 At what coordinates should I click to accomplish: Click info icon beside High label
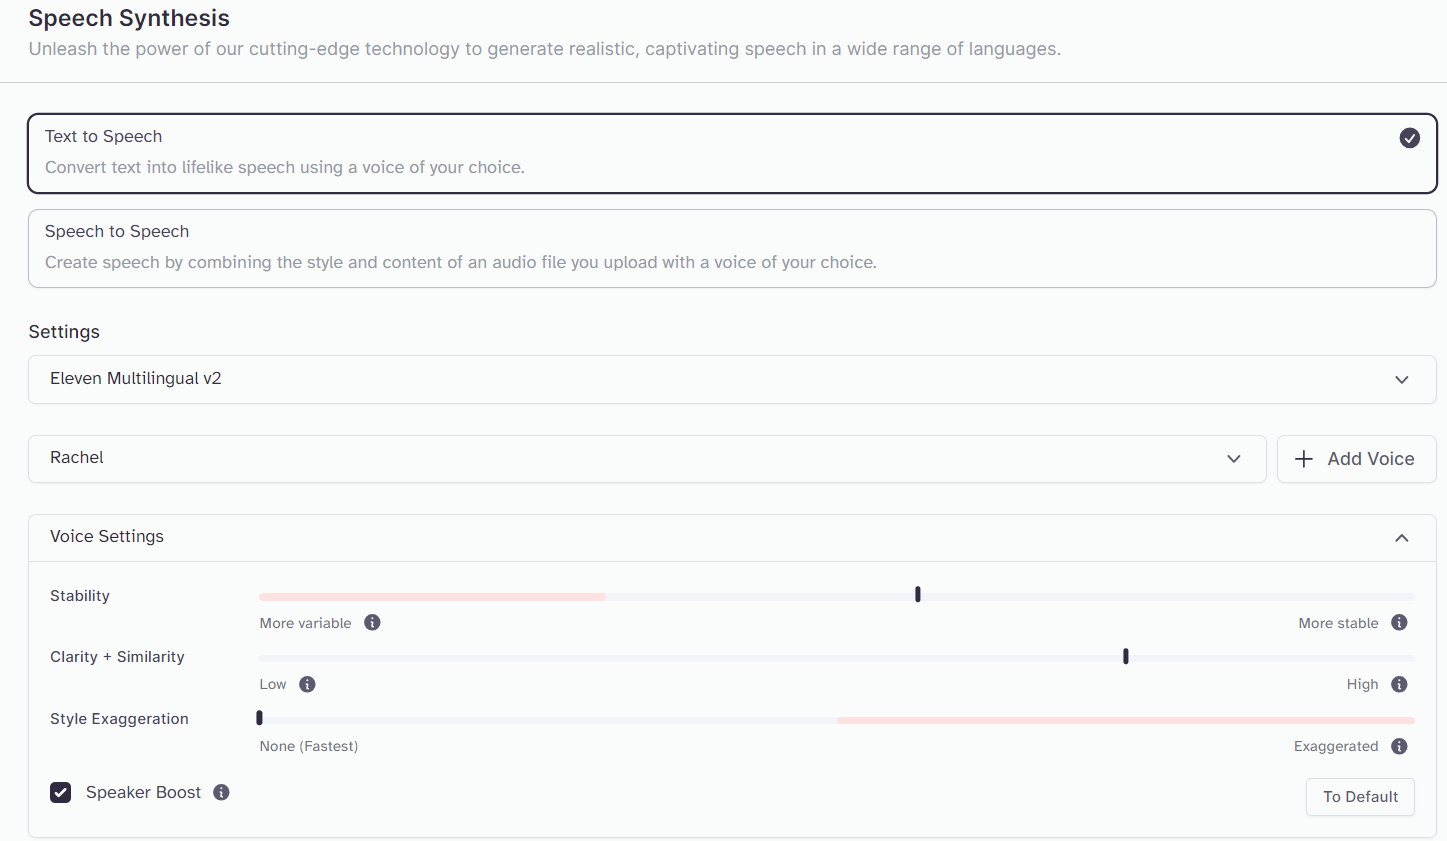[x=1399, y=684]
